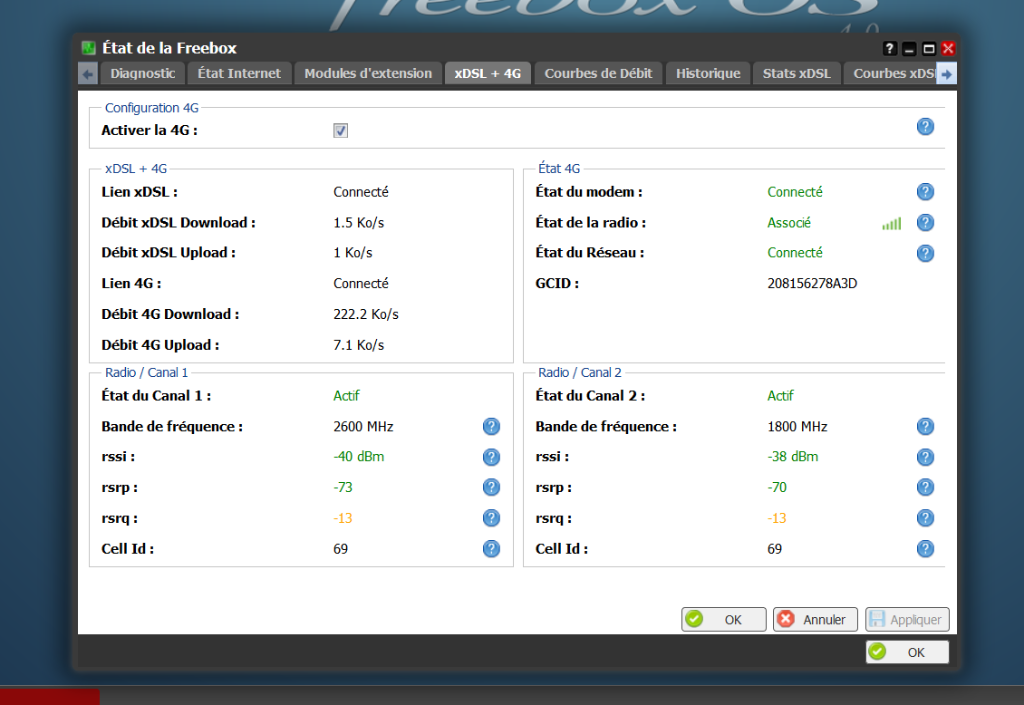Viewport: 1024px width, 705px height.
Task: Select the Débit 4G Download value 222.2 Ko/s
Action: coord(366,315)
